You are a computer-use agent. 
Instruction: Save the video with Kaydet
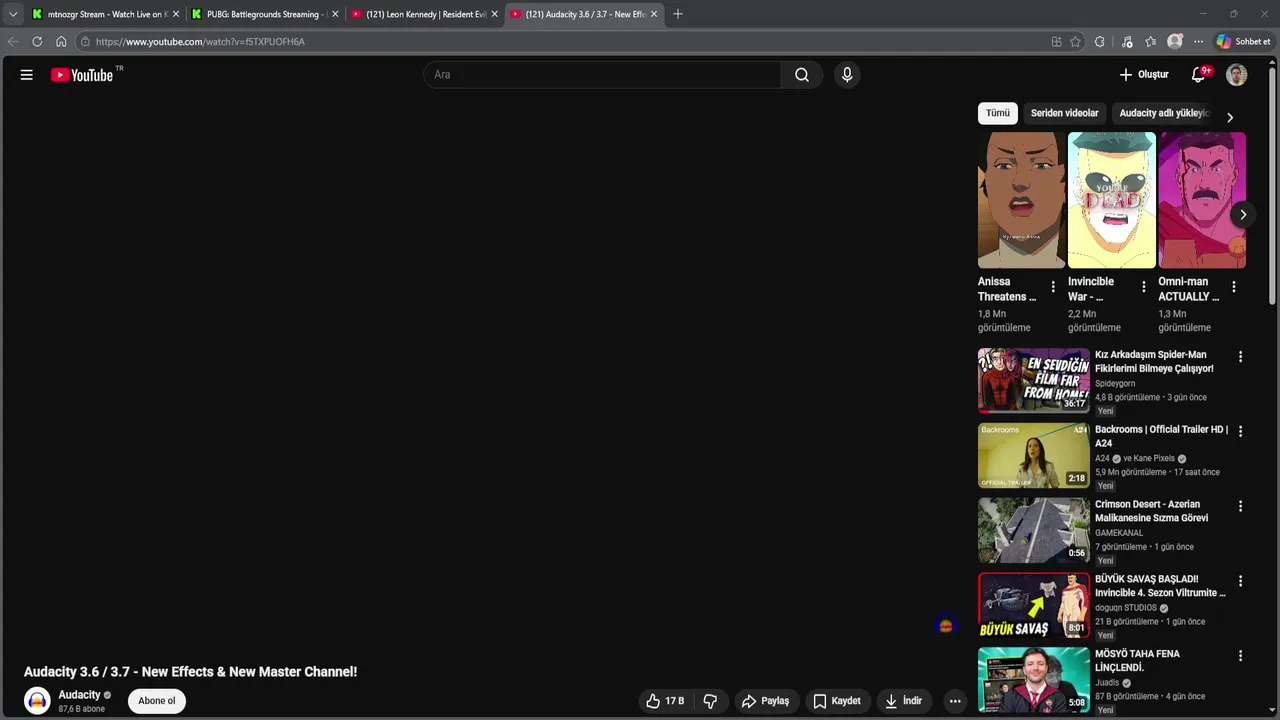click(x=837, y=701)
